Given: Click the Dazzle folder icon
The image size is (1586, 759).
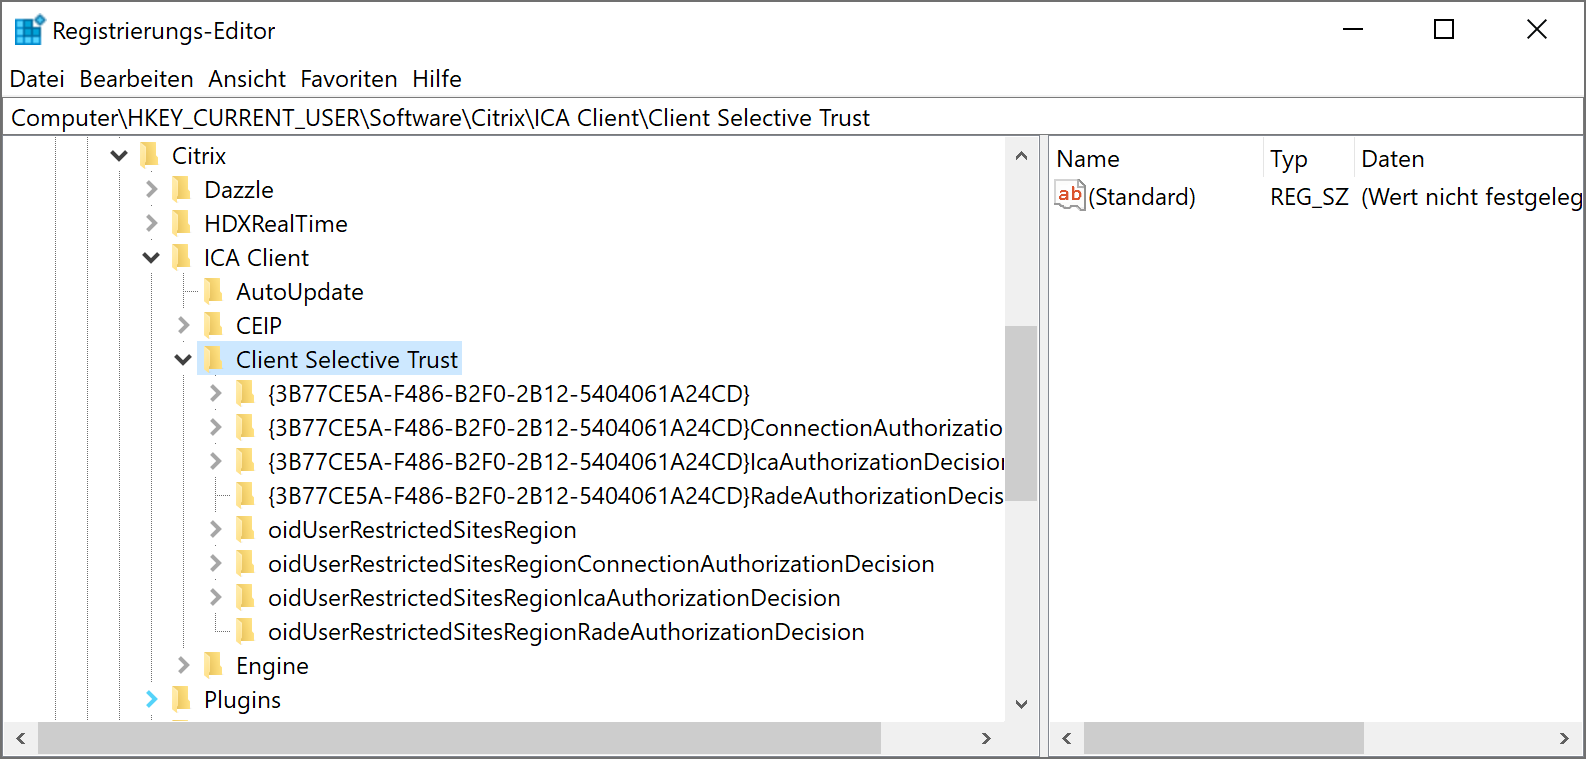Looking at the screenshot, I should pos(181,189).
